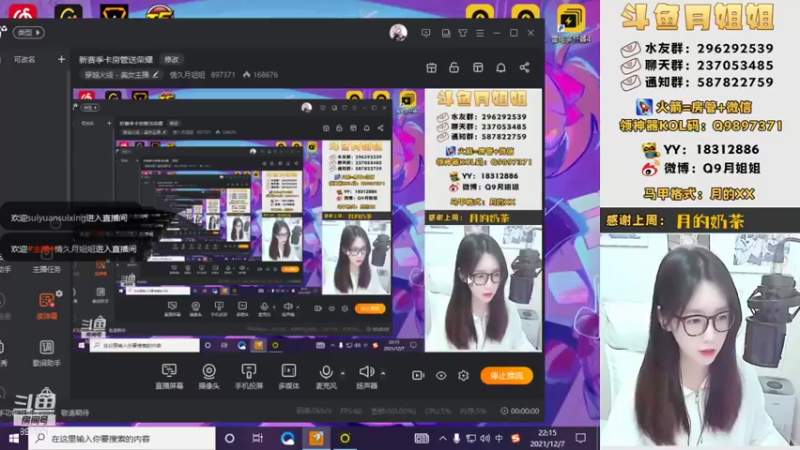Switch the 中 input language indicator
The image size is (800, 450).
pyautogui.click(x=499, y=438)
